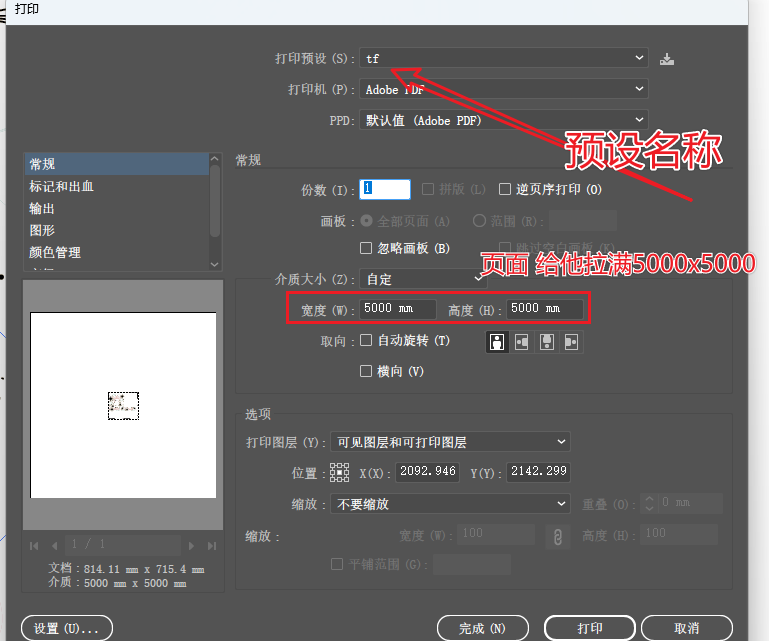The height and width of the screenshot is (641, 769).
Task: Select 标记和出血 in the category list
Action: point(62,187)
